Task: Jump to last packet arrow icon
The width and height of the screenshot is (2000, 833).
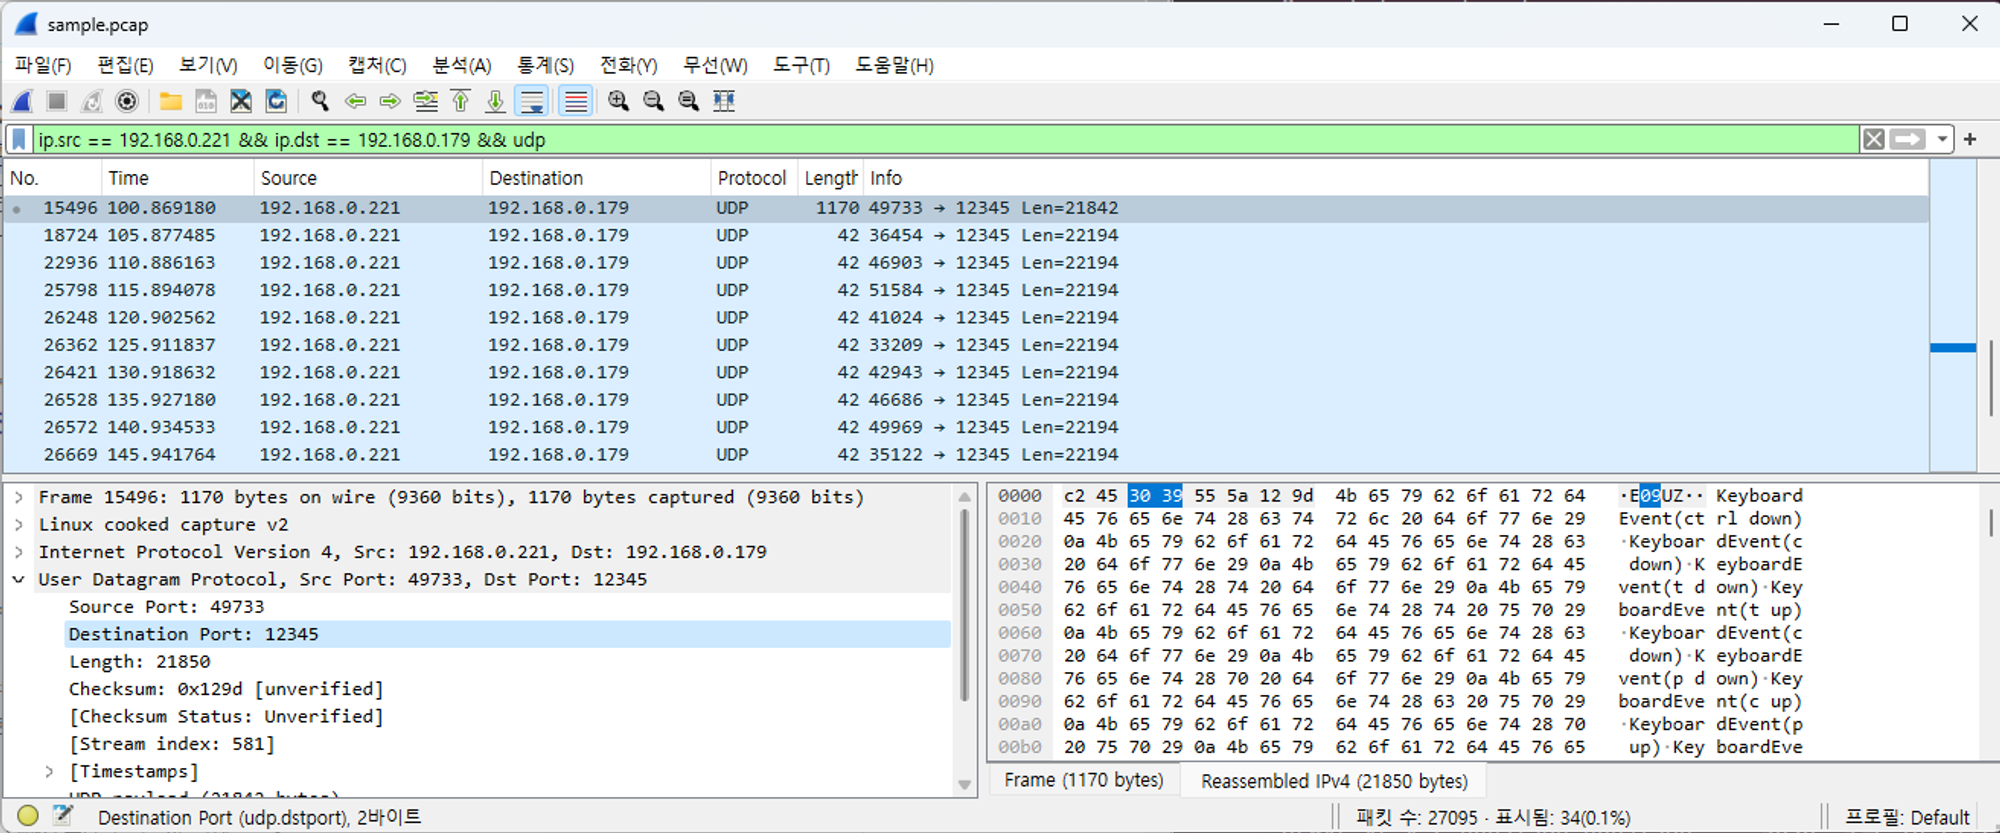Action: (x=495, y=101)
